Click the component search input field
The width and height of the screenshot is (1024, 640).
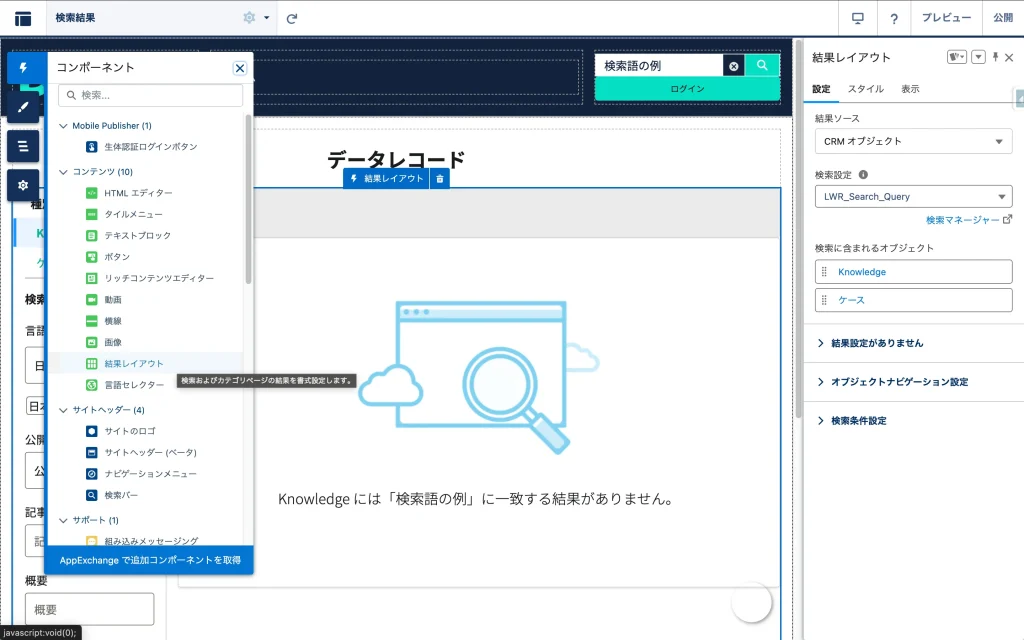tap(150, 95)
